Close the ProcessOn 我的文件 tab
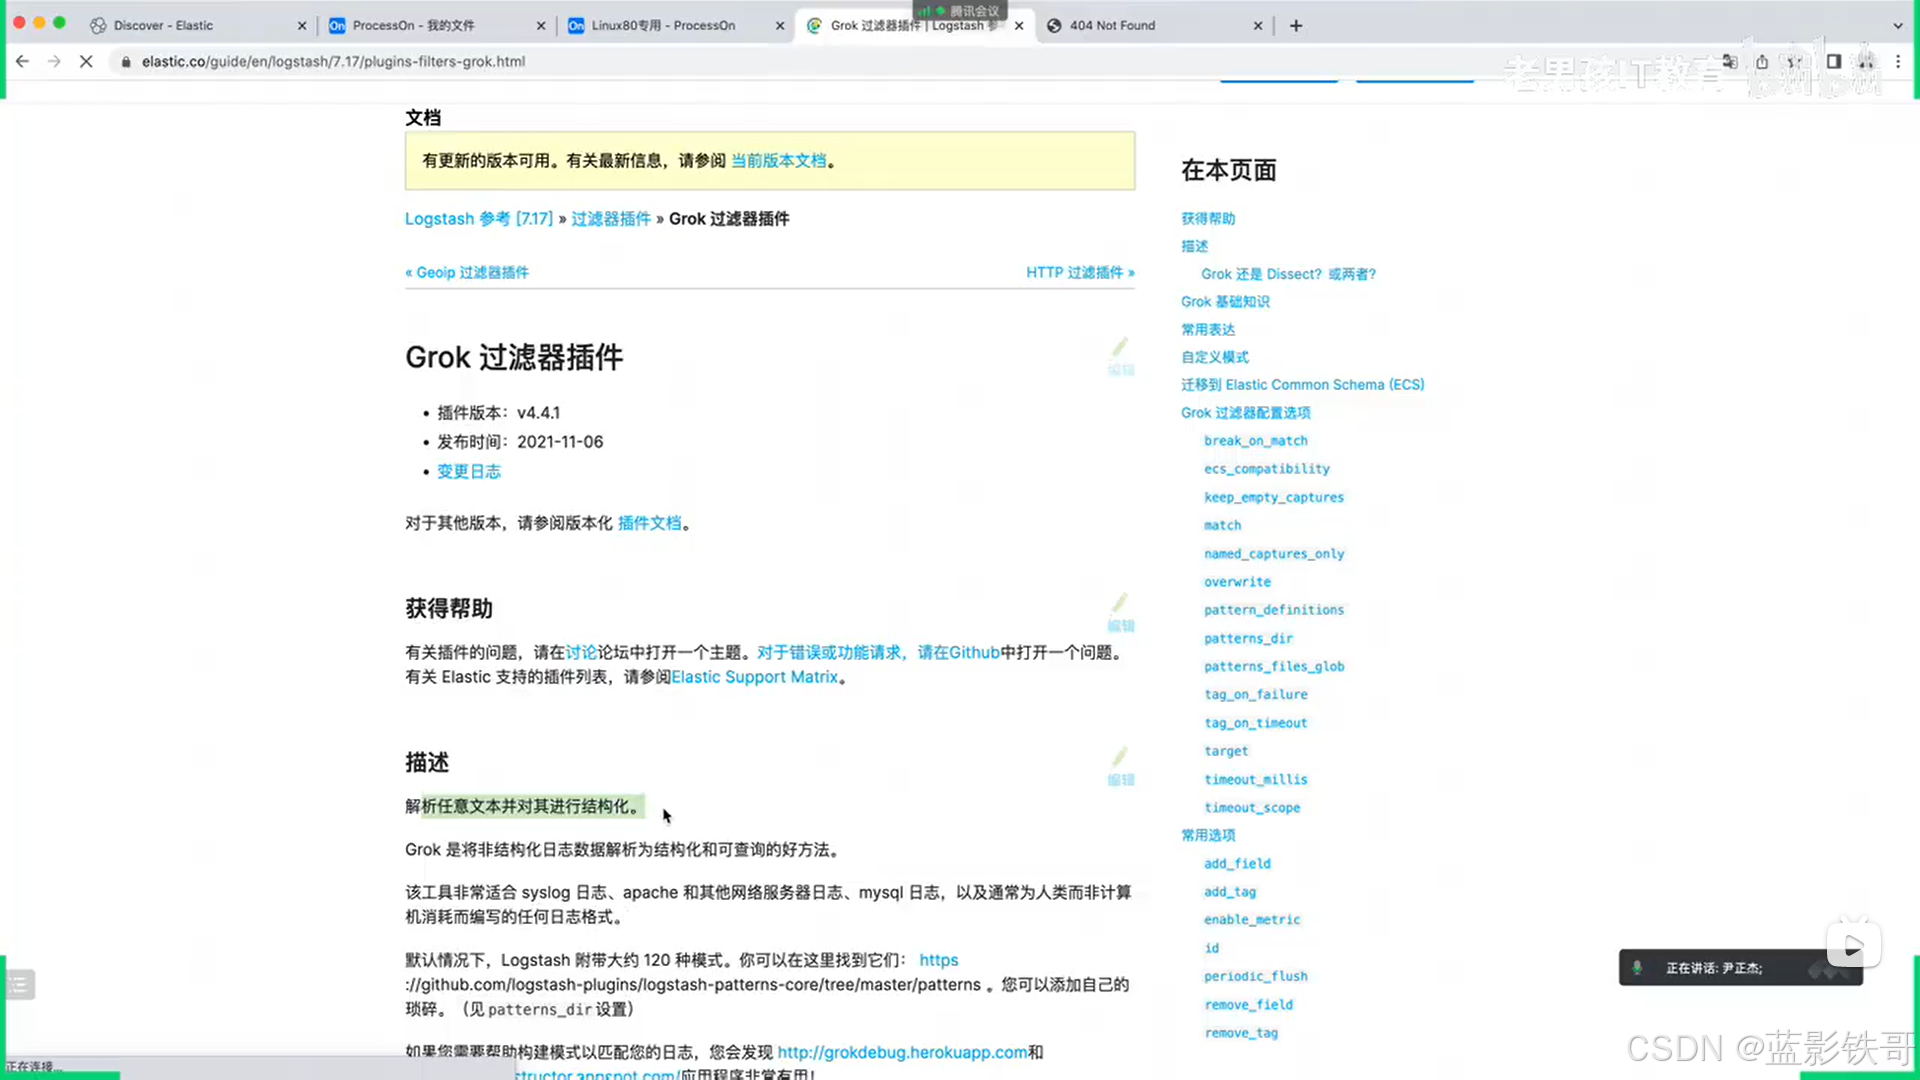Image resolution: width=1920 pixels, height=1080 pixels. [541, 25]
